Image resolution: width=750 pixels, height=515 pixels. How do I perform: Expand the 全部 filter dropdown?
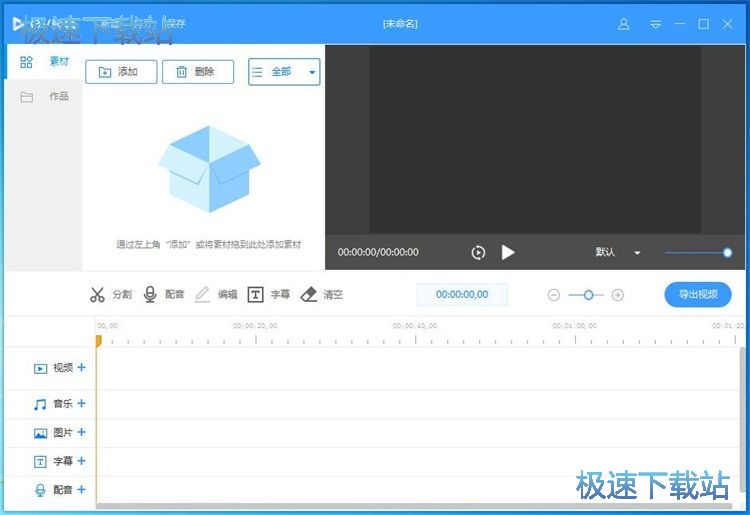tap(284, 72)
